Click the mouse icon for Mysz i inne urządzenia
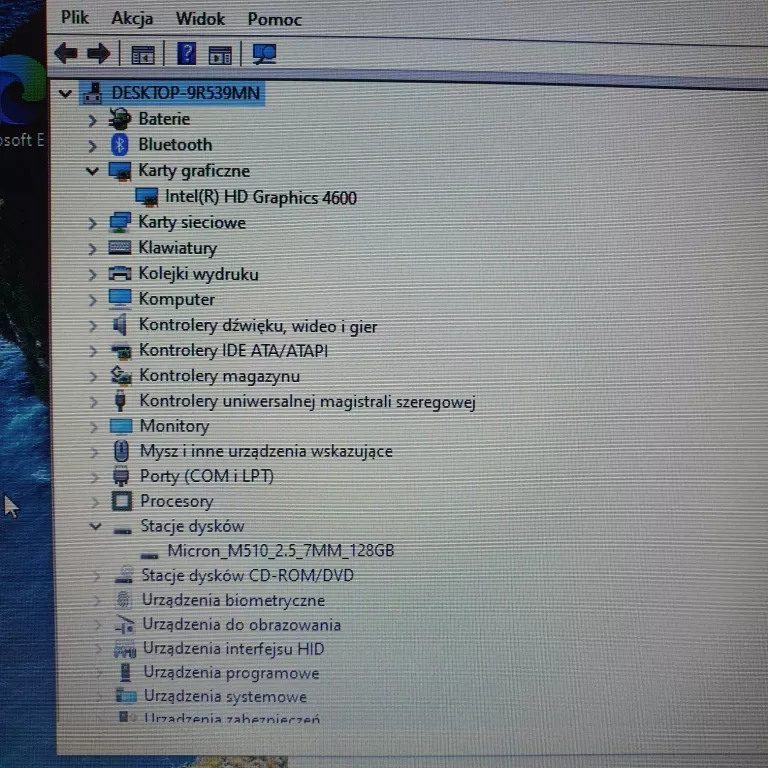Viewport: 768px width, 768px height. pos(121,451)
